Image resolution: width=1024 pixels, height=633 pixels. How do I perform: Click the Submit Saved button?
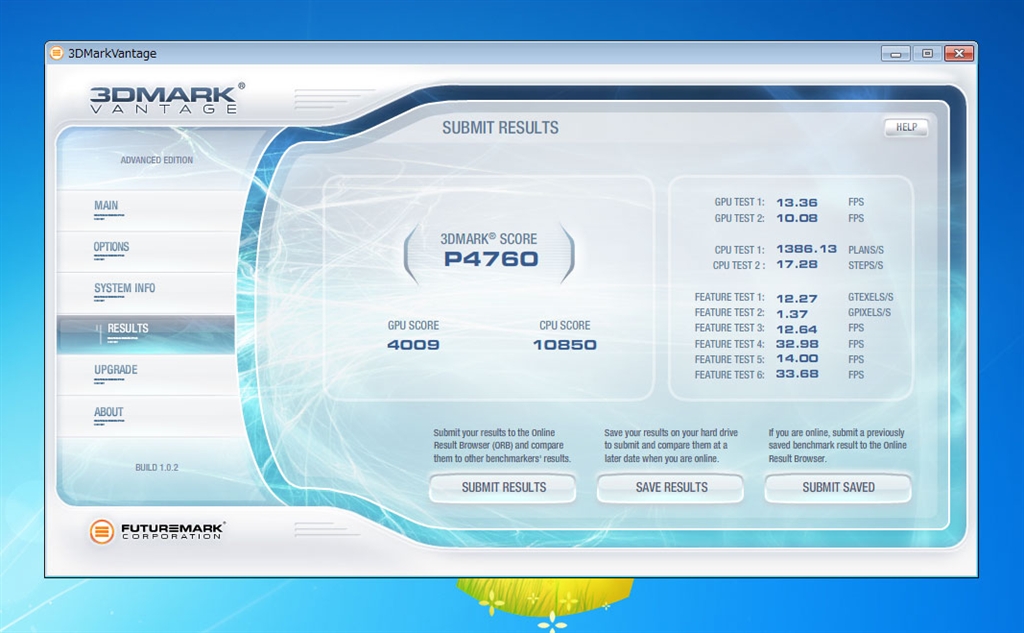coord(838,487)
